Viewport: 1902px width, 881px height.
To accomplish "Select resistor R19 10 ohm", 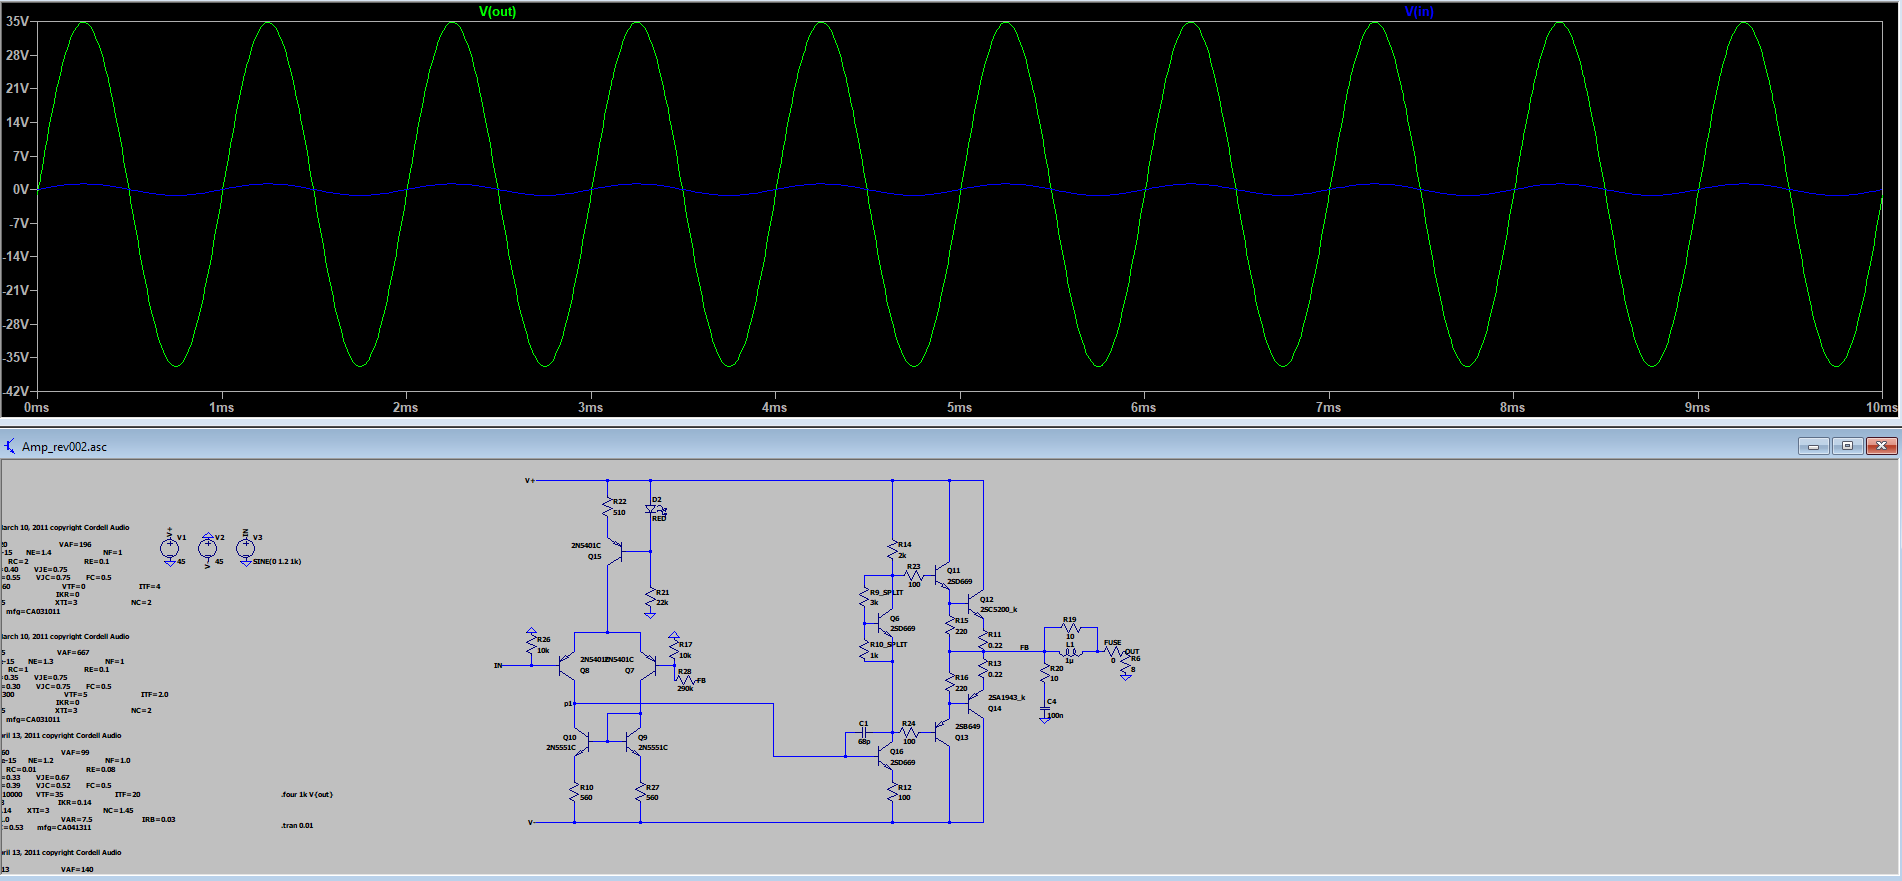I will [1070, 628].
